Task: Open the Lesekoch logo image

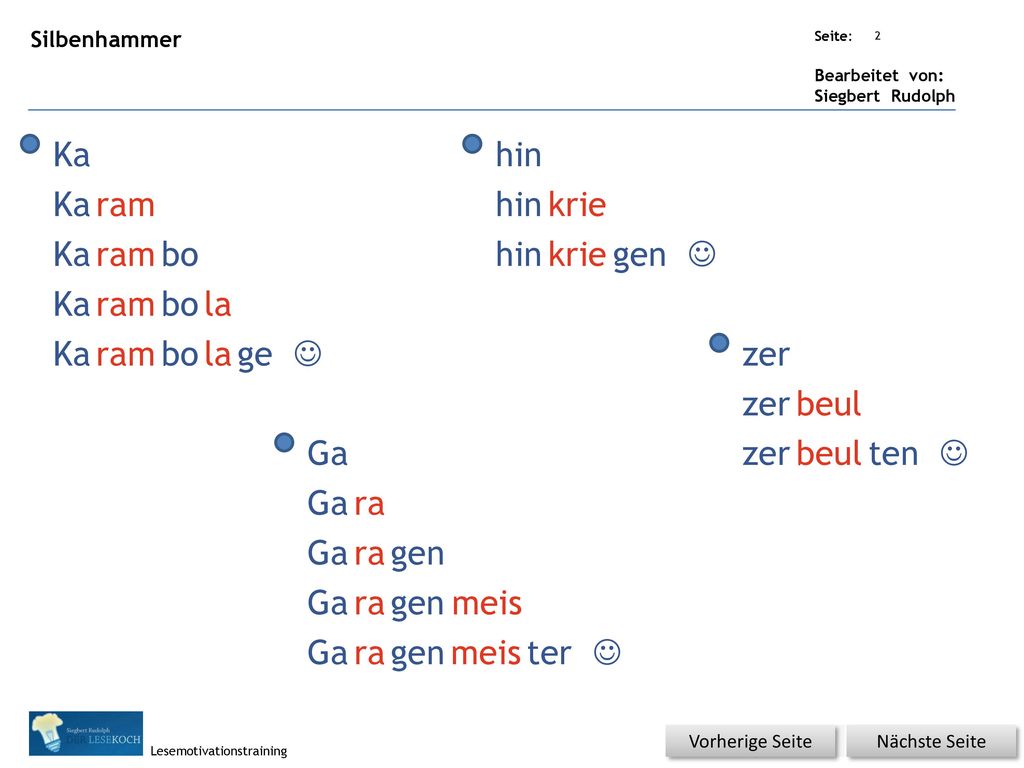Action: tap(86, 733)
